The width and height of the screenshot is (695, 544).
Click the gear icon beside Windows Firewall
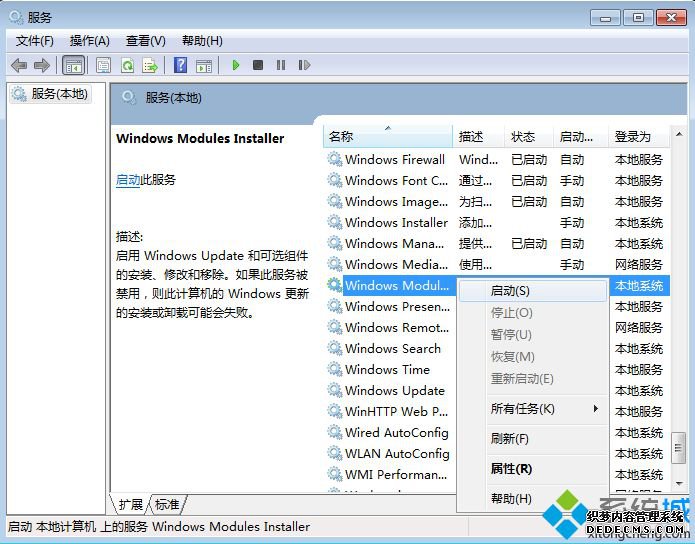(335, 159)
